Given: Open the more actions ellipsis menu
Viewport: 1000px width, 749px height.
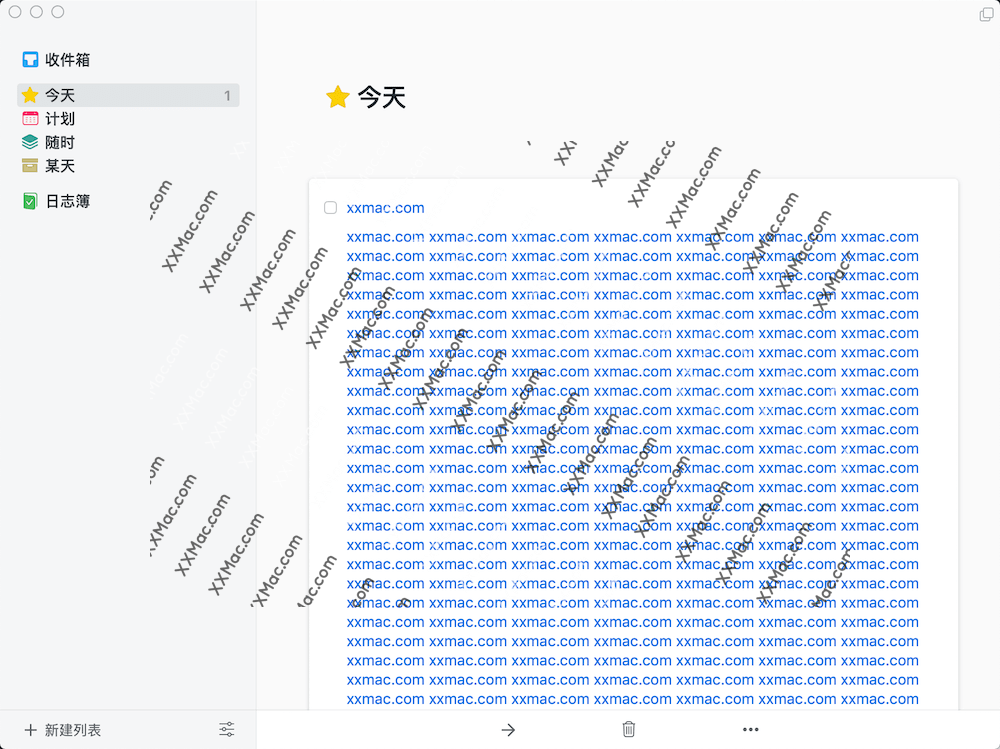Looking at the screenshot, I should [750, 730].
